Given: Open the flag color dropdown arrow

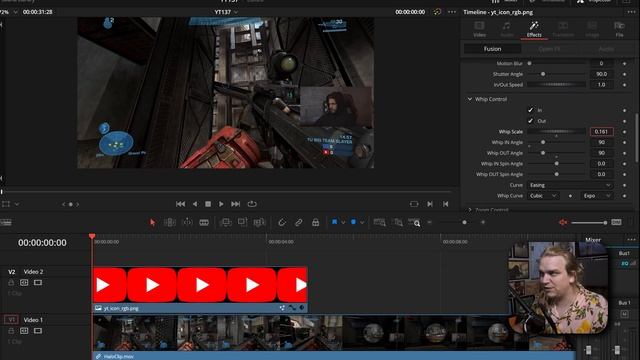Looking at the screenshot, I should pyautogui.click(x=343, y=222).
